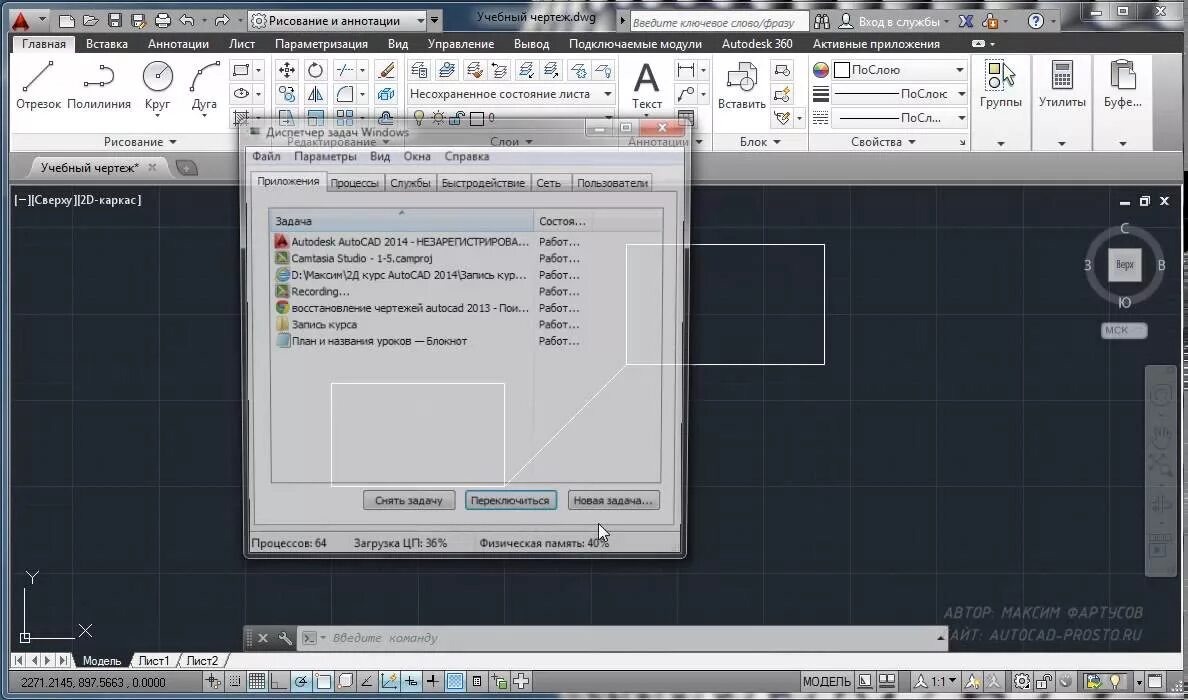Activate the Erase tool

(386, 70)
